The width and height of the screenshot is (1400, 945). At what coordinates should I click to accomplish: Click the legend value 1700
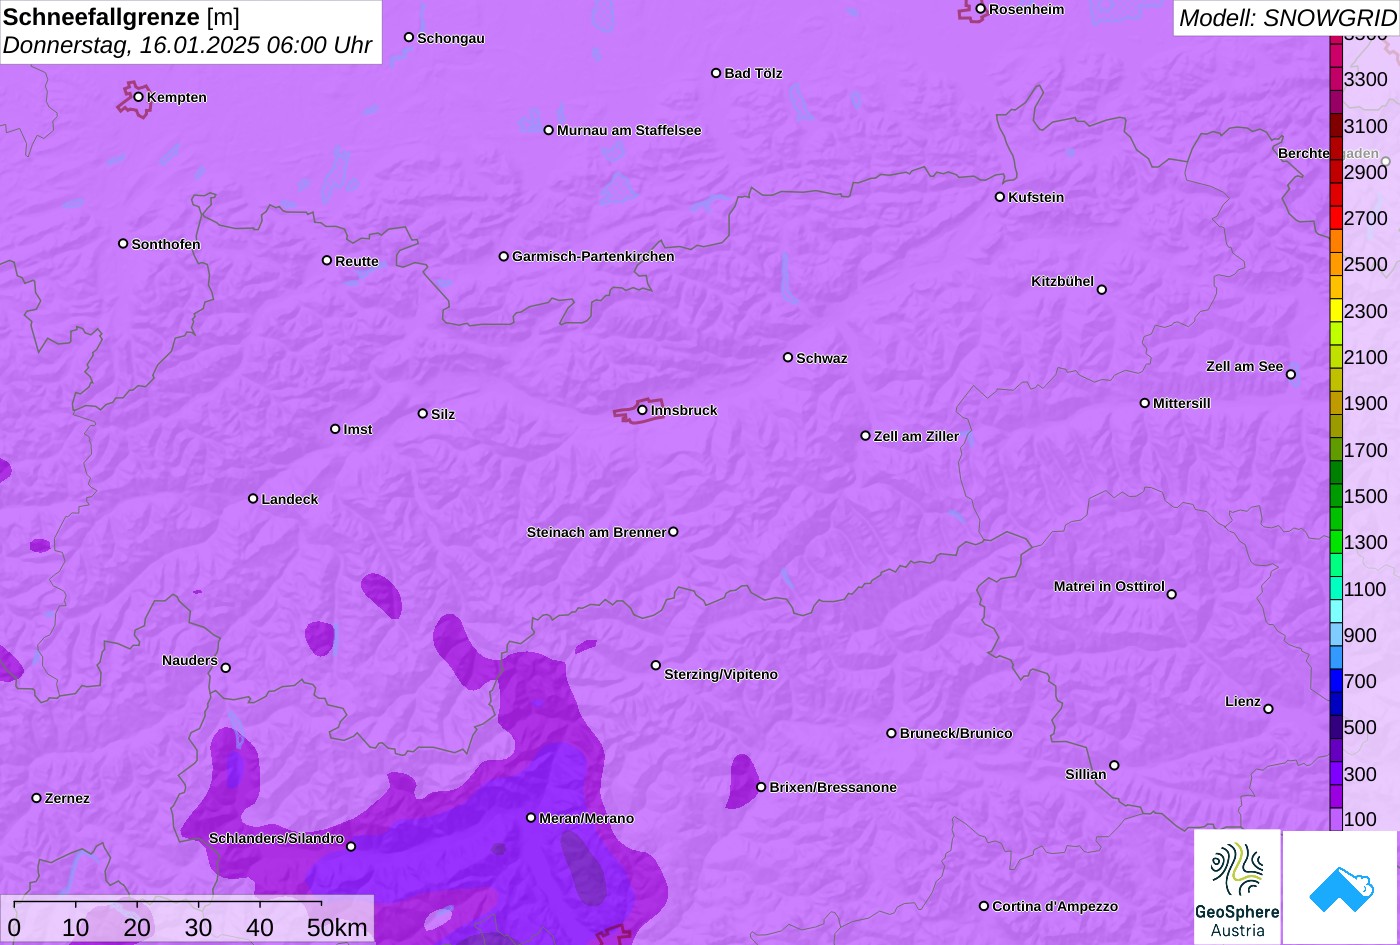(x=1366, y=450)
